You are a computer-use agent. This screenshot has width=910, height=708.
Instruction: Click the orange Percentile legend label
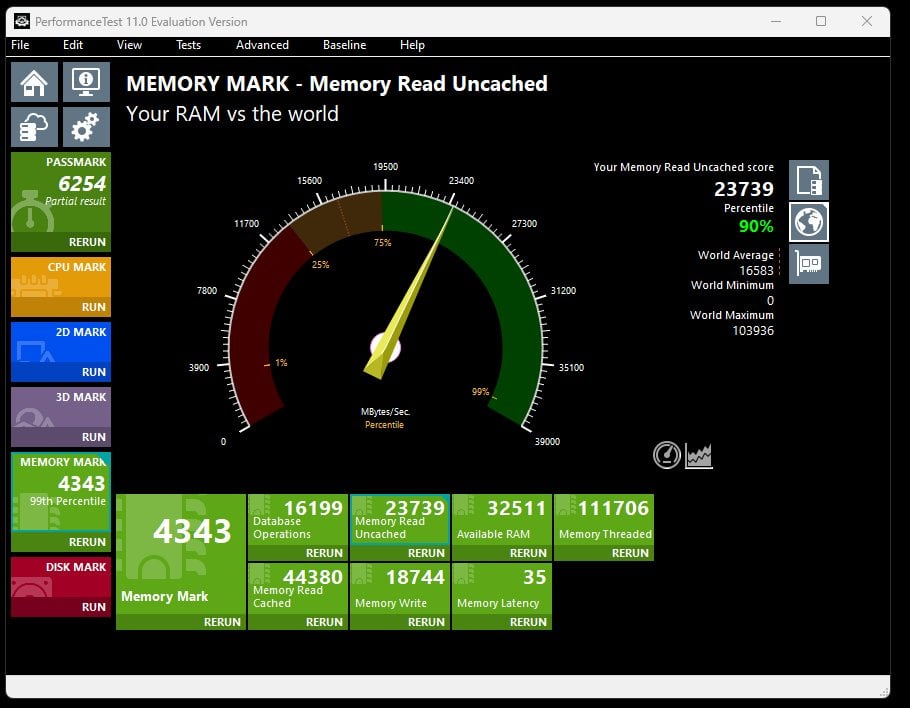click(384, 425)
